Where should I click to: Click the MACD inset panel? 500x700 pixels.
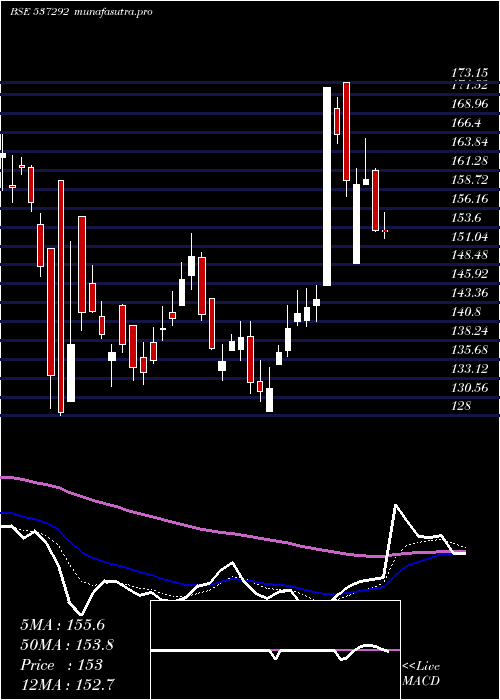275,650
